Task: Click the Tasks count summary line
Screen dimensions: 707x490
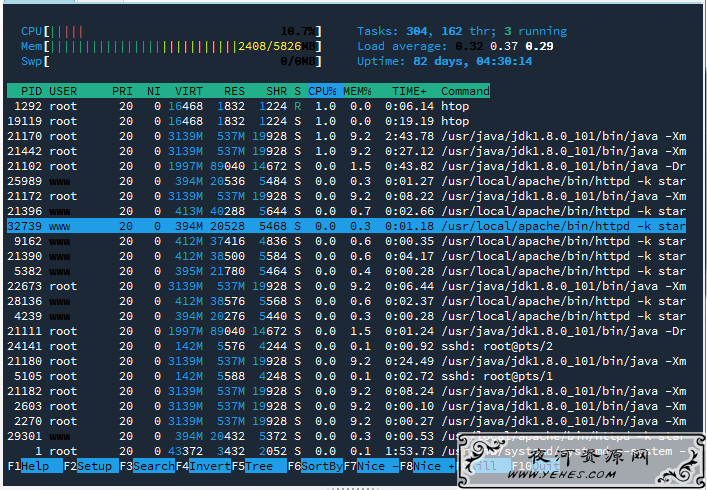Action: 462,31
